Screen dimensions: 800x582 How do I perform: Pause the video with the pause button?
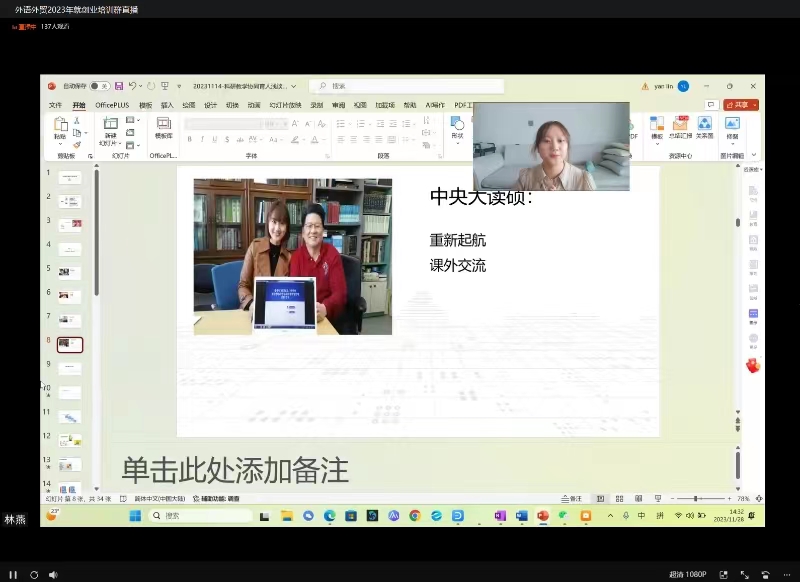(x=14, y=574)
